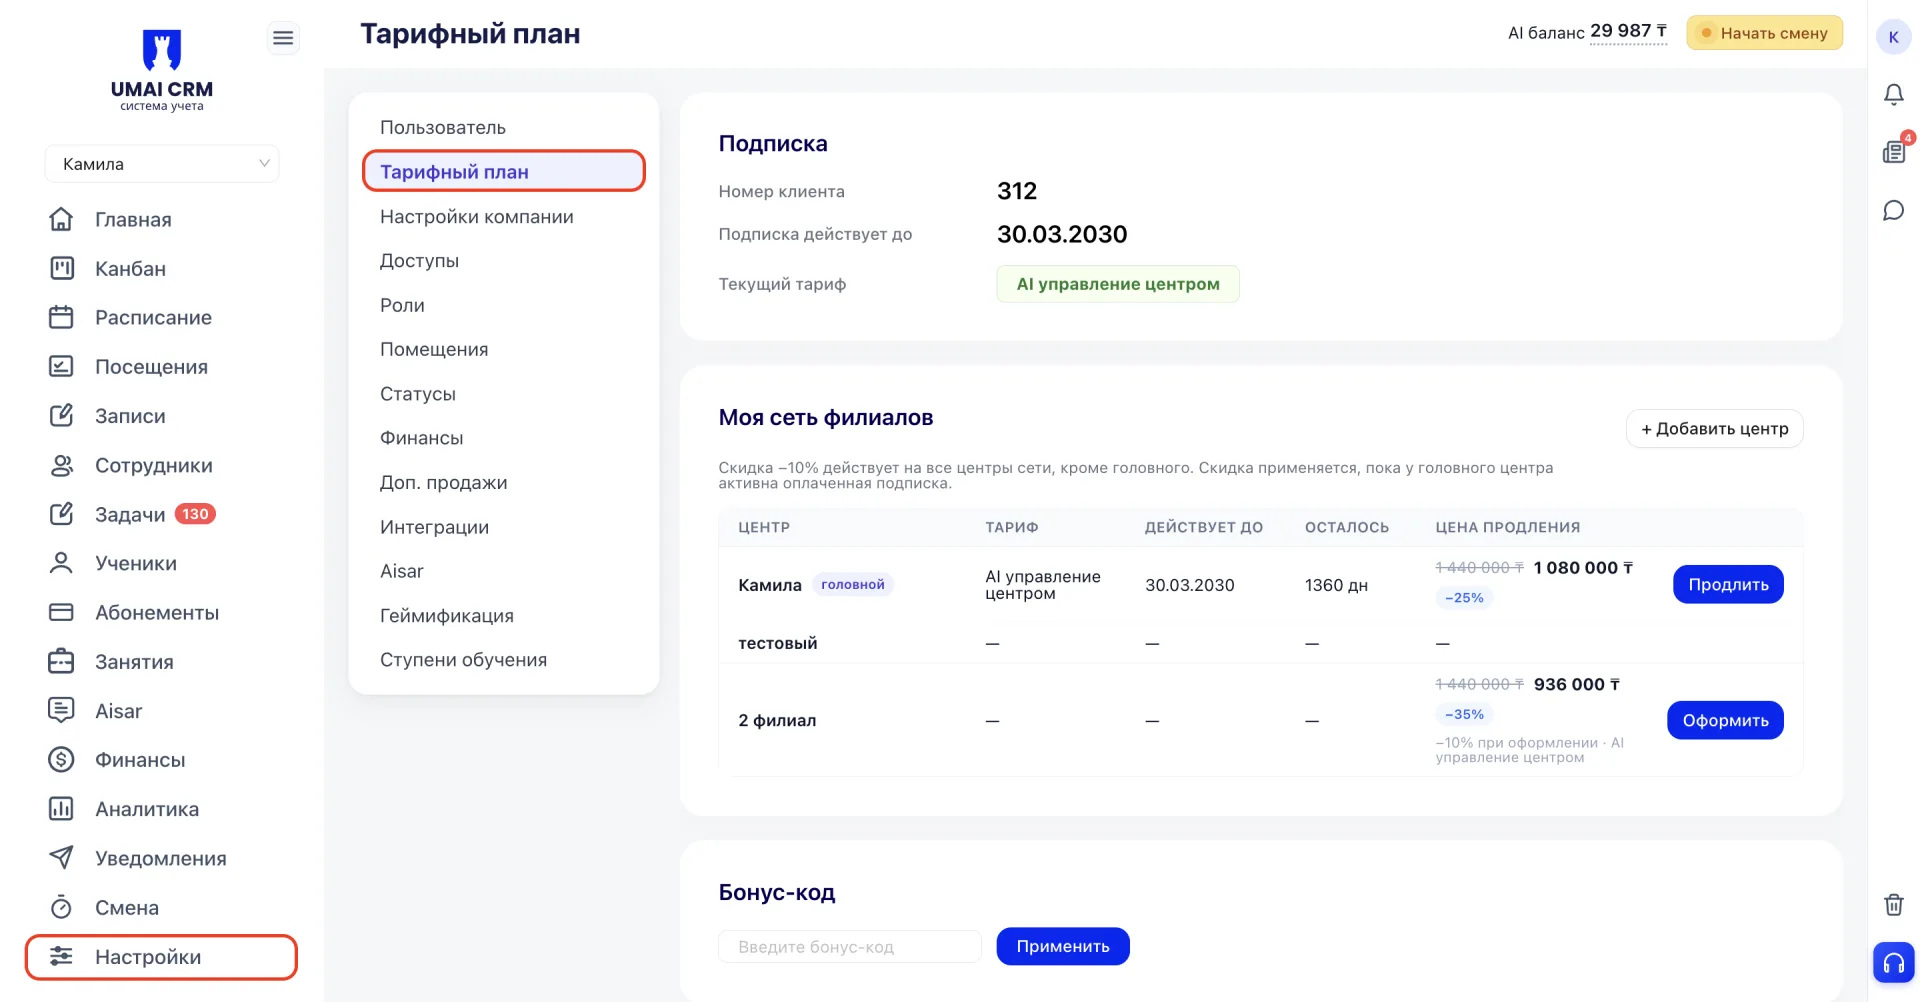Screen dimensions: 1920x1002
Task: Open the news feed icon with badge
Action: pyautogui.click(x=1894, y=151)
